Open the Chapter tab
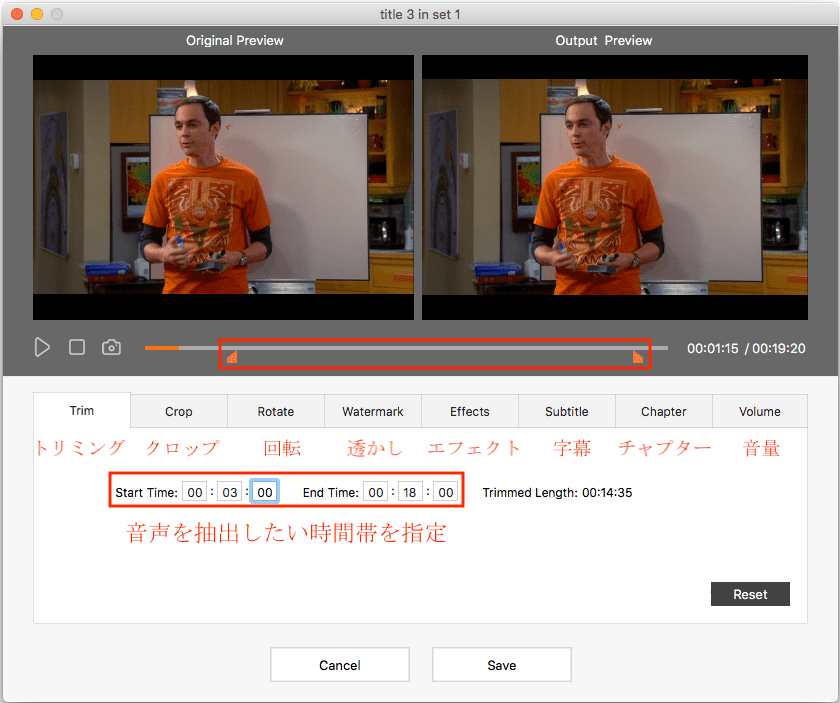This screenshot has width=840, height=703. coord(664,412)
